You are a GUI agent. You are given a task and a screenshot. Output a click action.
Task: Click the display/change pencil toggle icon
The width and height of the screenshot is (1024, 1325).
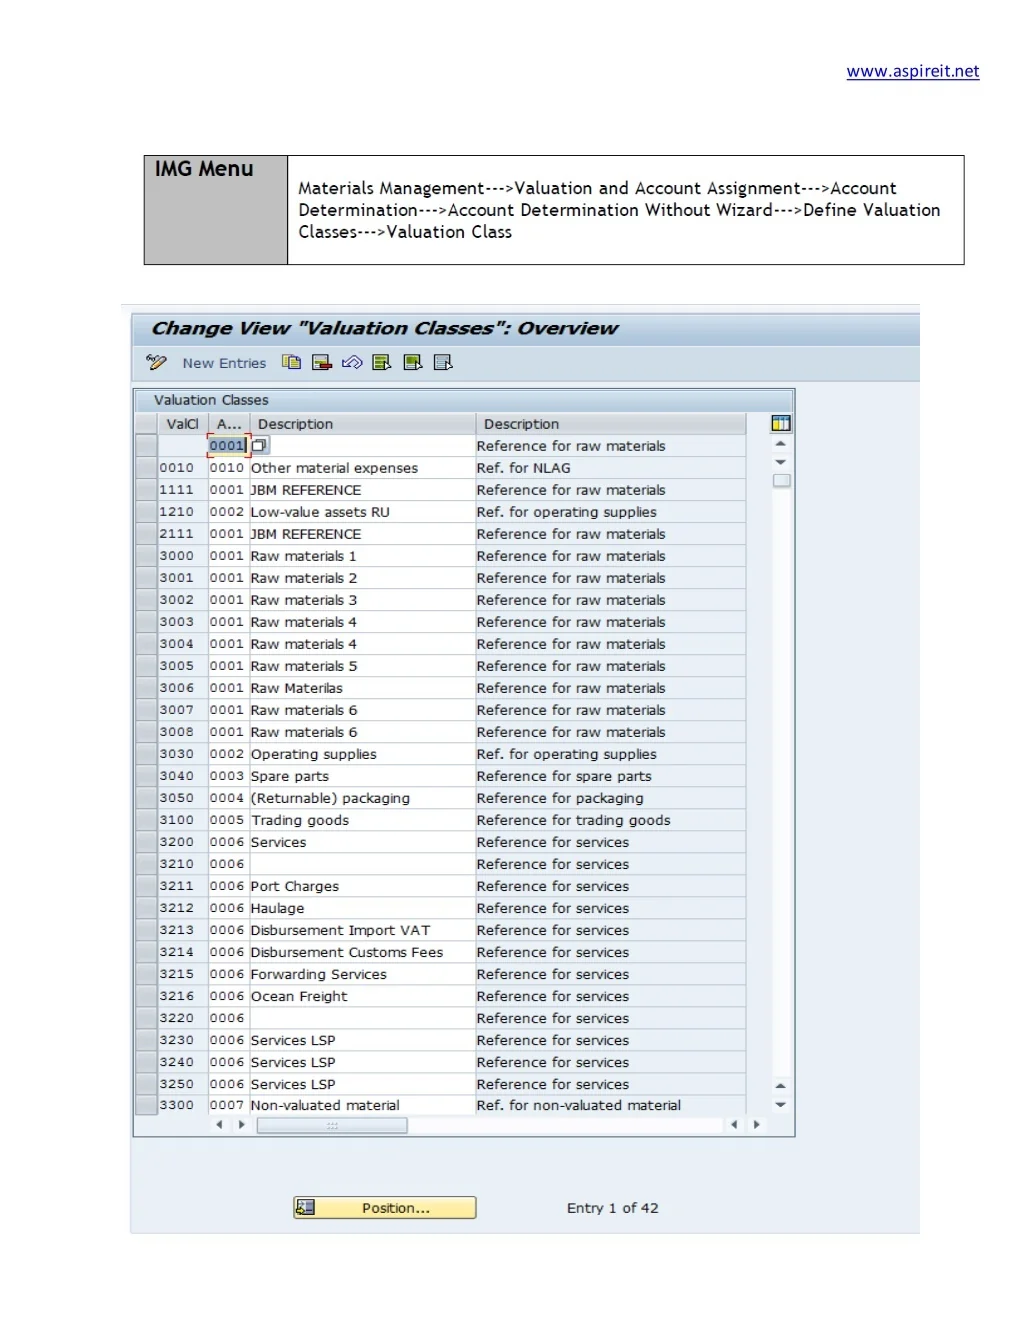point(156,362)
